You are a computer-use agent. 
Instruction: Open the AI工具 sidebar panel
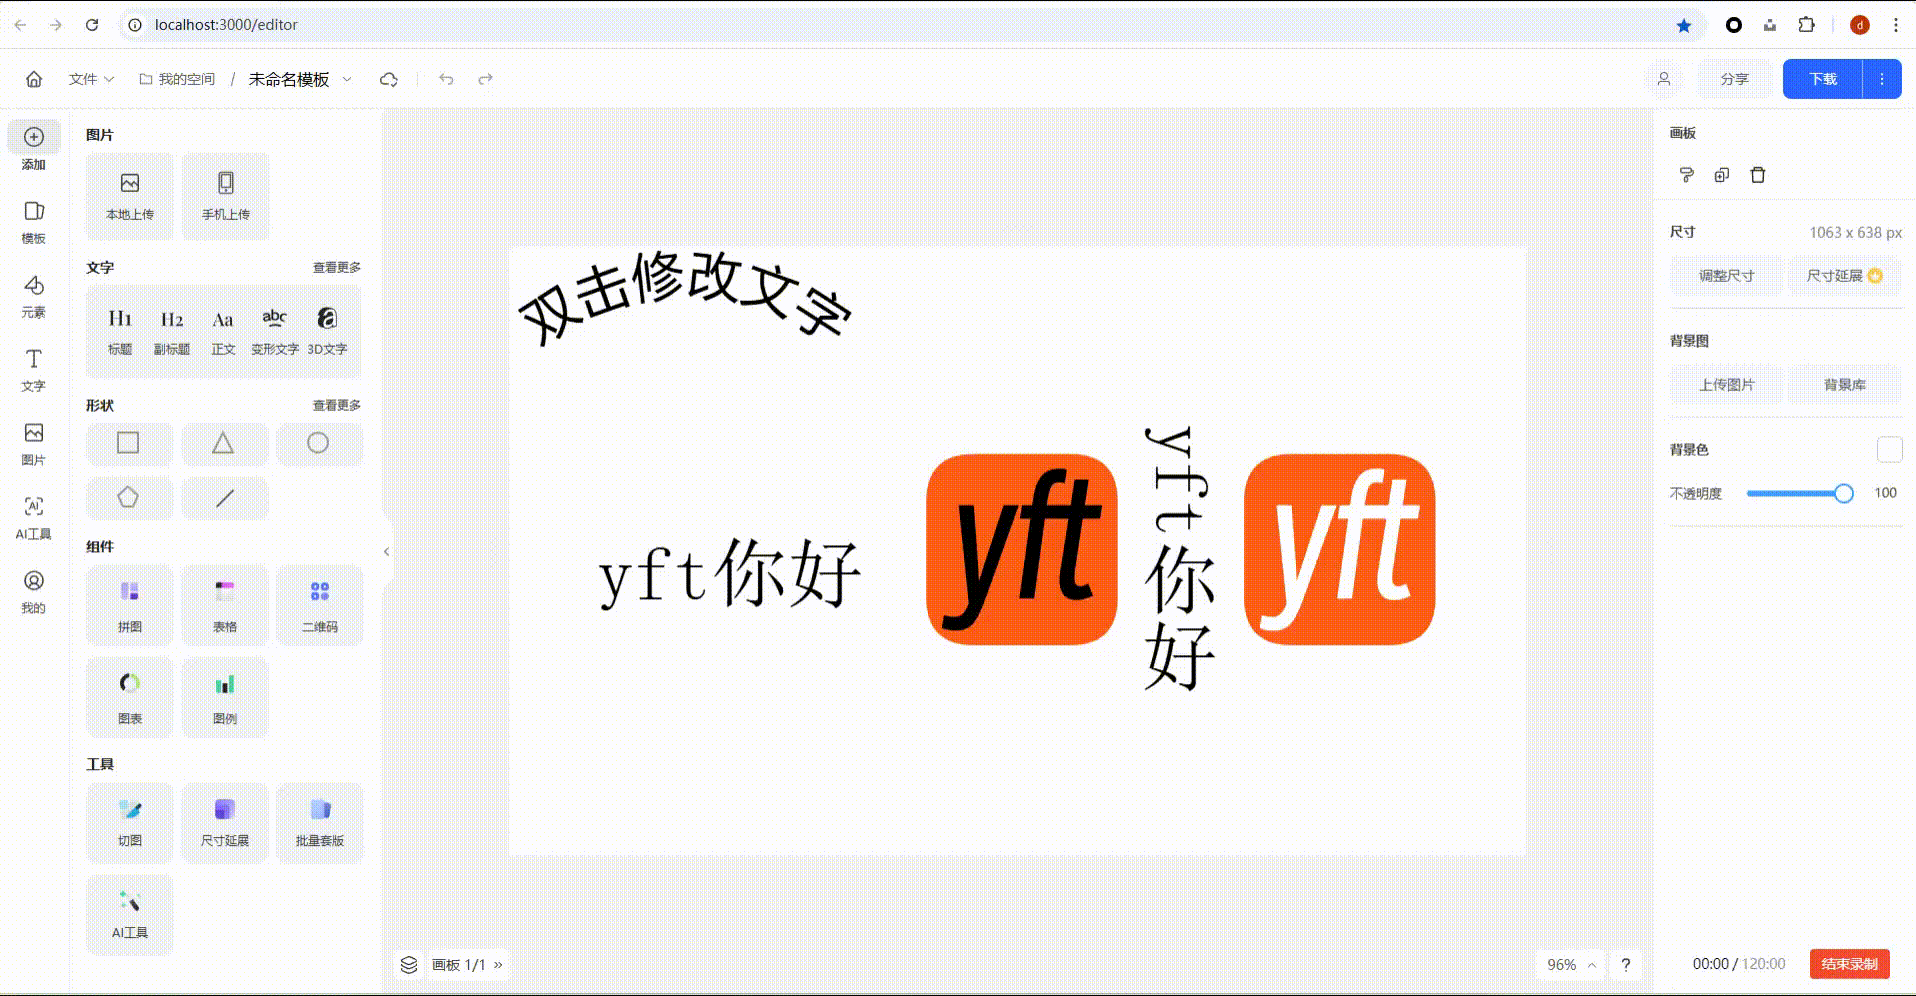click(34, 515)
